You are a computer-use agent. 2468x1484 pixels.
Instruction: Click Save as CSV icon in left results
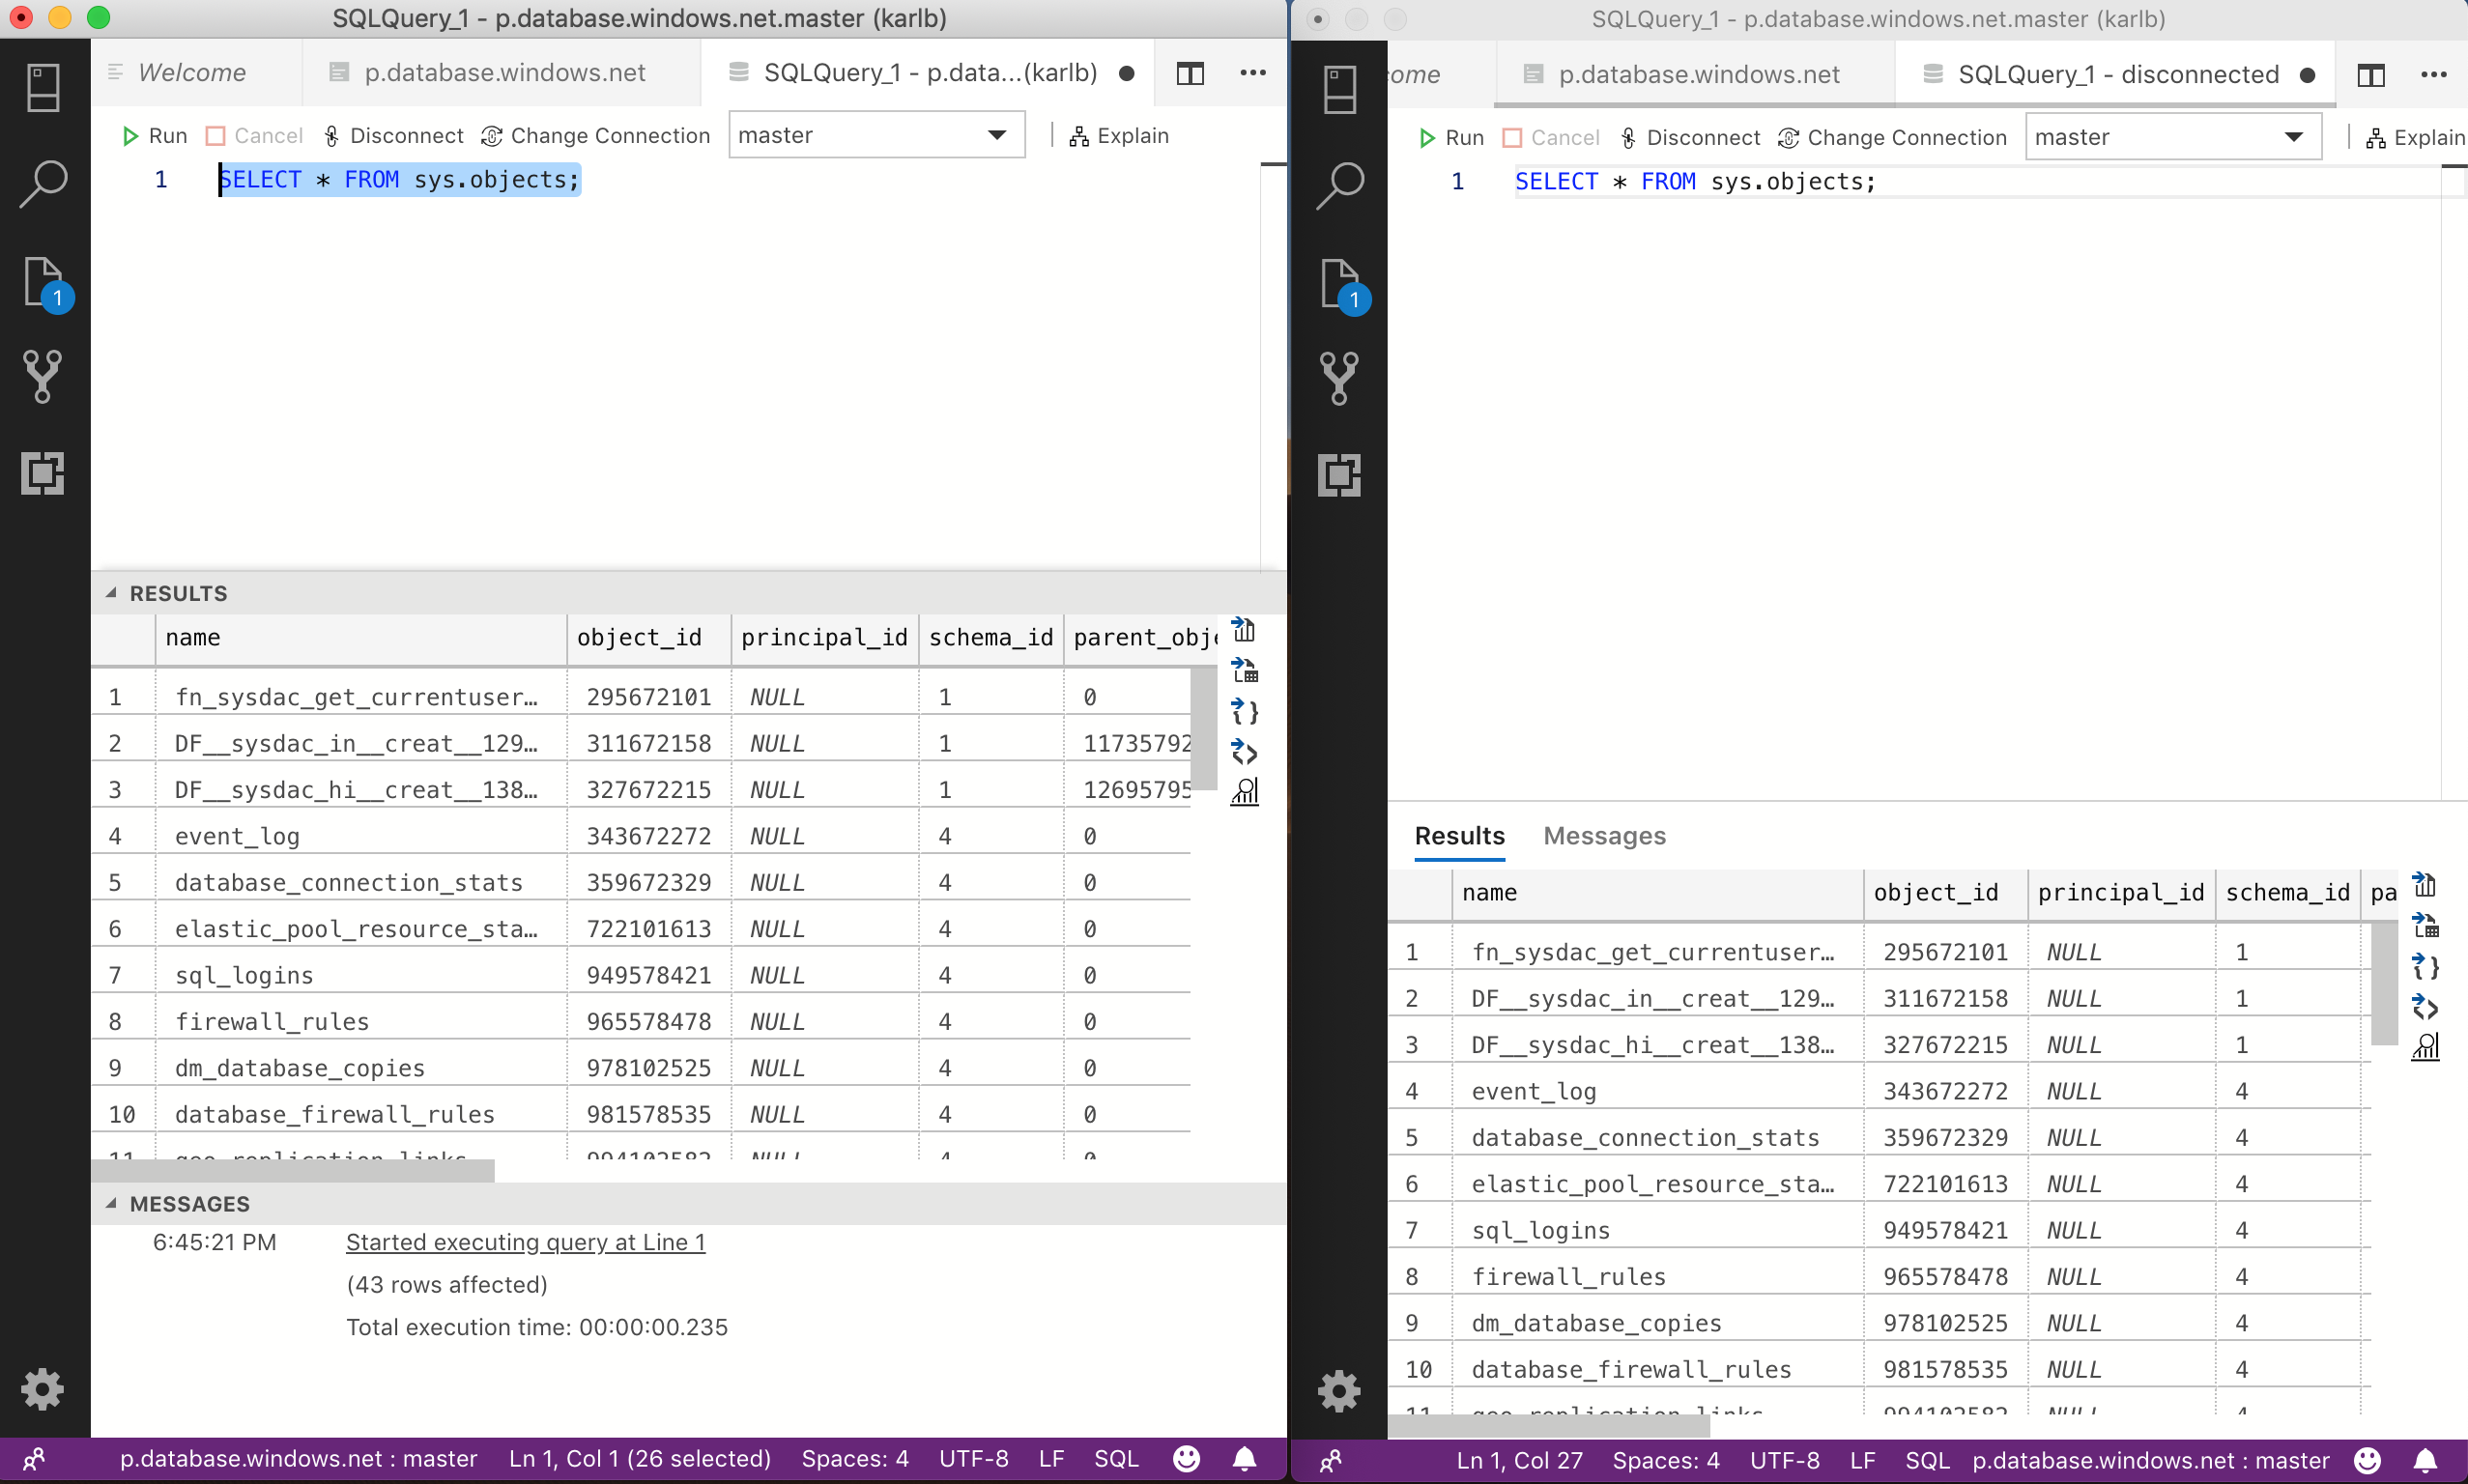pyautogui.click(x=1244, y=630)
